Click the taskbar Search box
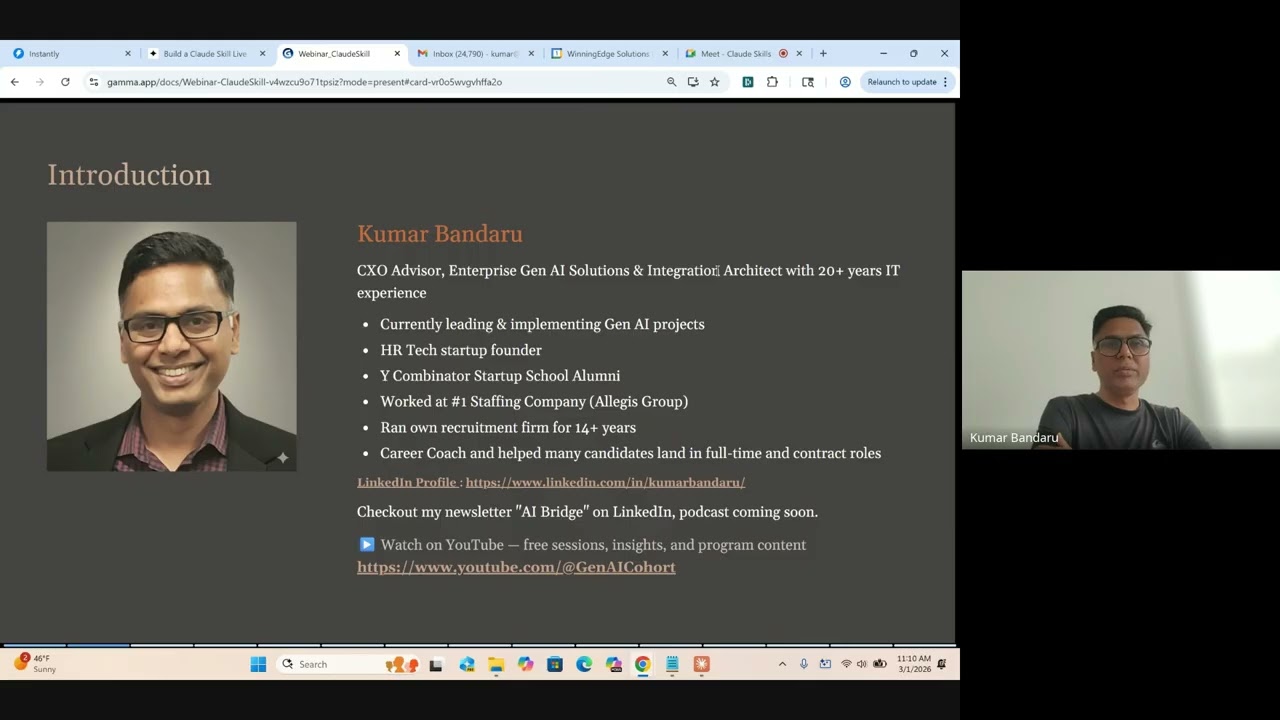The image size is (1280, 720). tap(348, 664)
